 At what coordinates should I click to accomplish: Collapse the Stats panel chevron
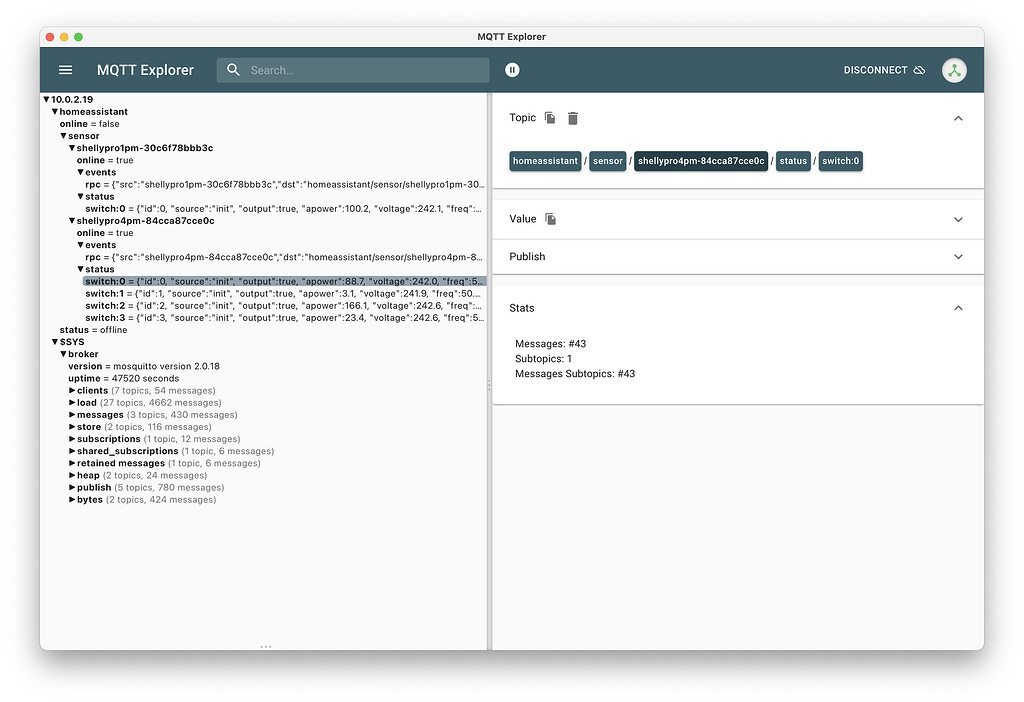pos(958,308)
